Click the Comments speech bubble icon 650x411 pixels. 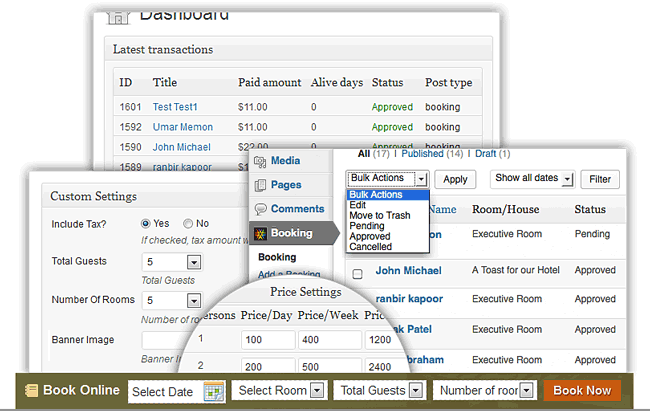[x=260, y=209]
